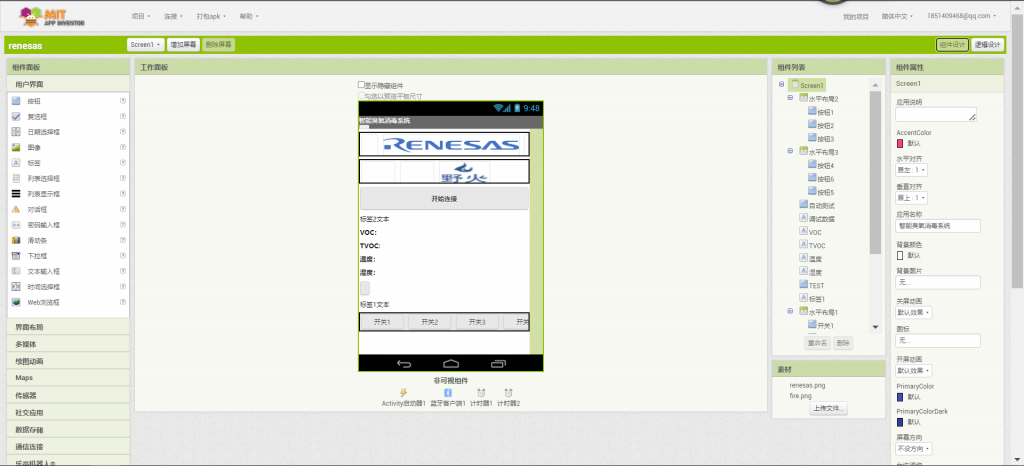
Task: Open the 屏幕方向 orientation dropdown
Action: (x=914, y=449)
